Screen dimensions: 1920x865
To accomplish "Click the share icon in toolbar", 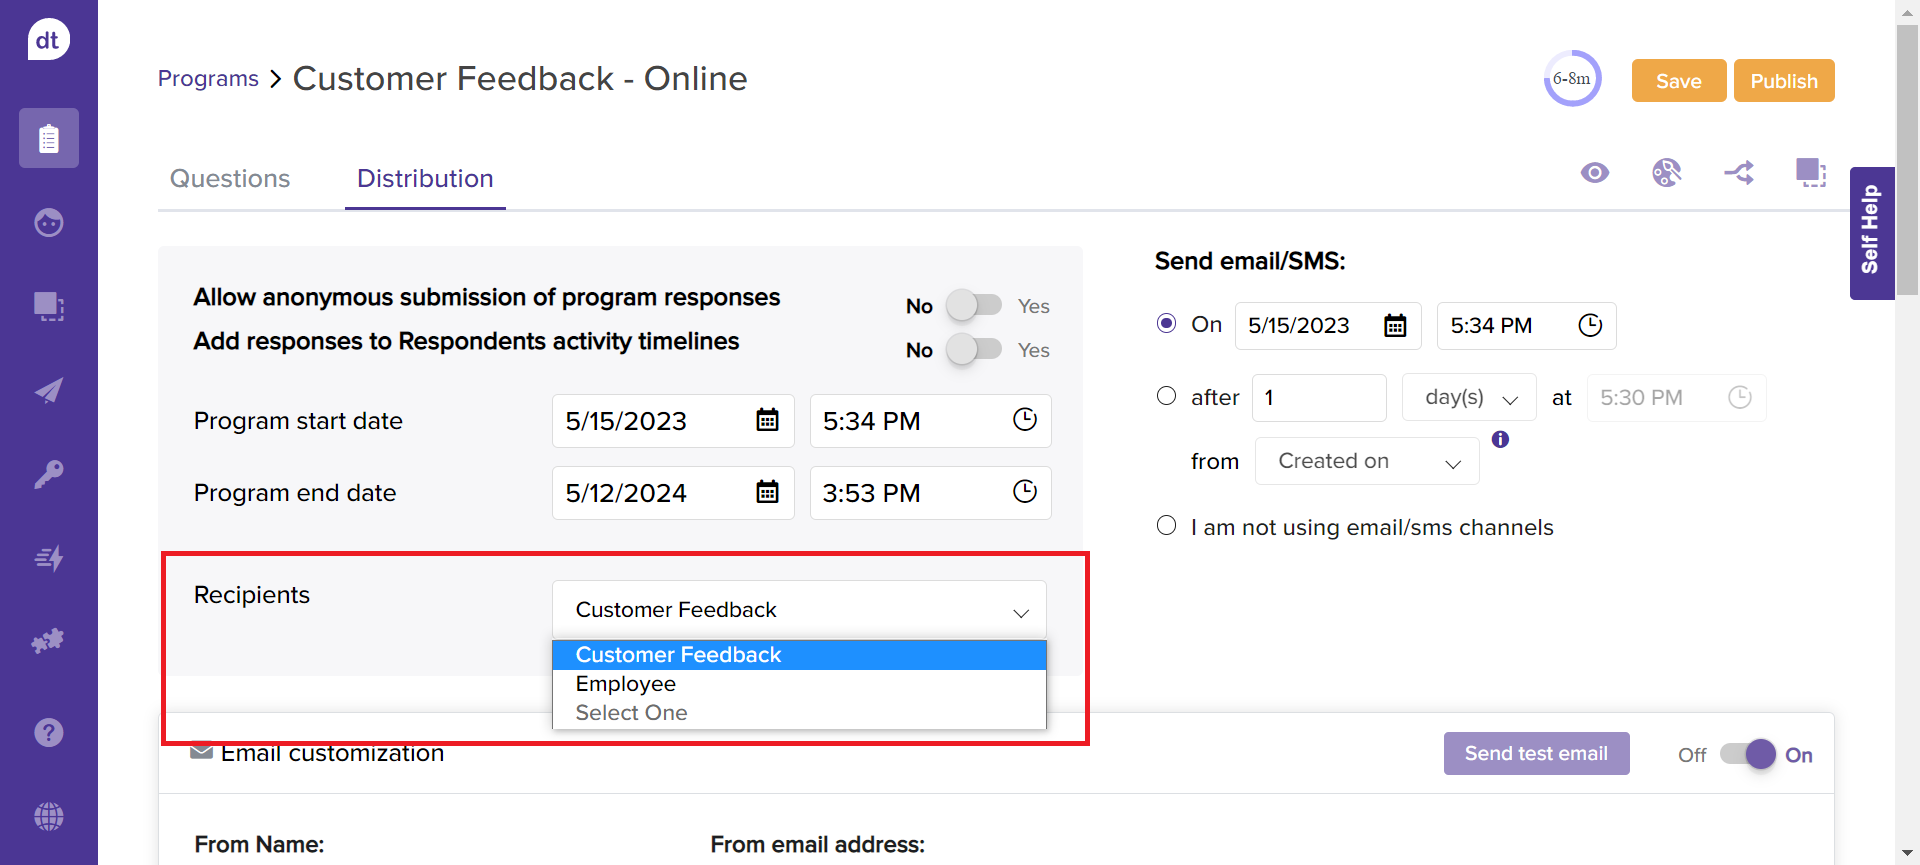I will pos(1739,173).
